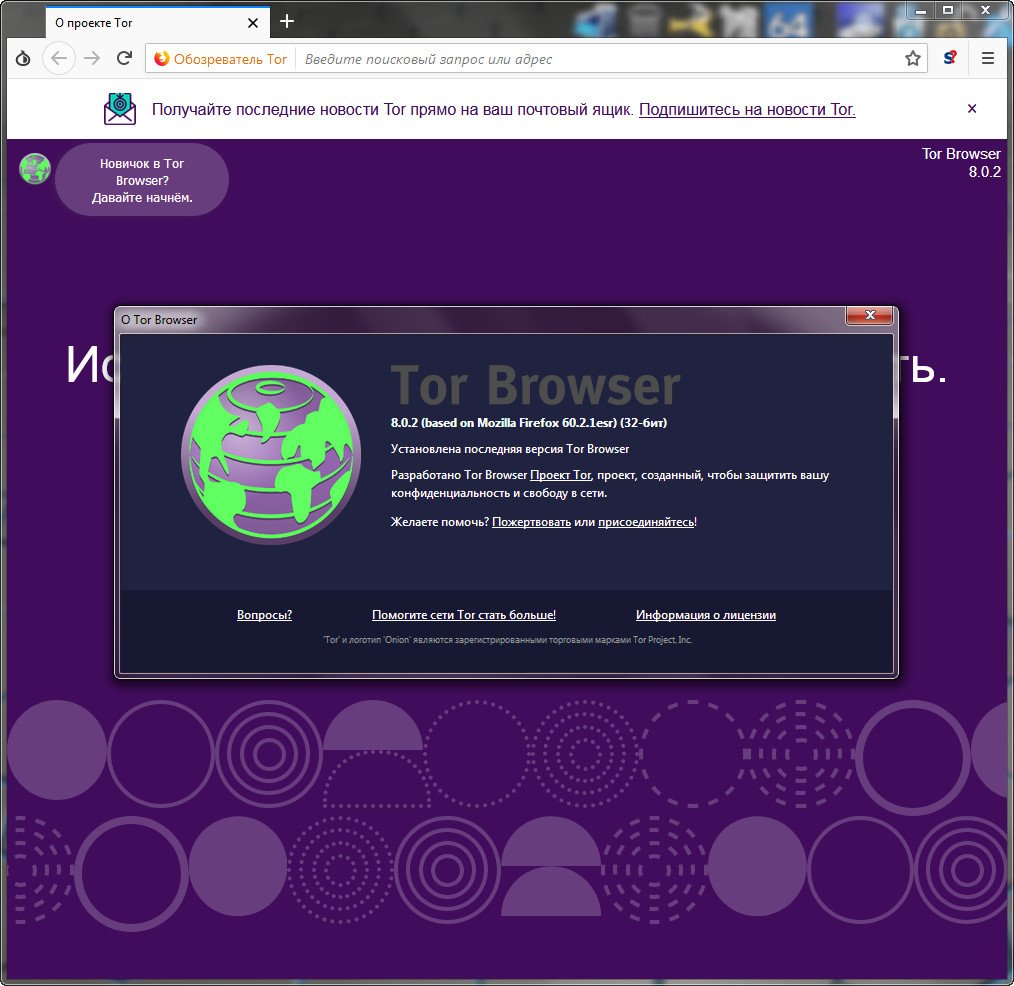Image resolution: width=1014 pixels, height=986 pixels.
Task: Click the "Вопросы?" link in dialog
Action: [x=264, y=615]
